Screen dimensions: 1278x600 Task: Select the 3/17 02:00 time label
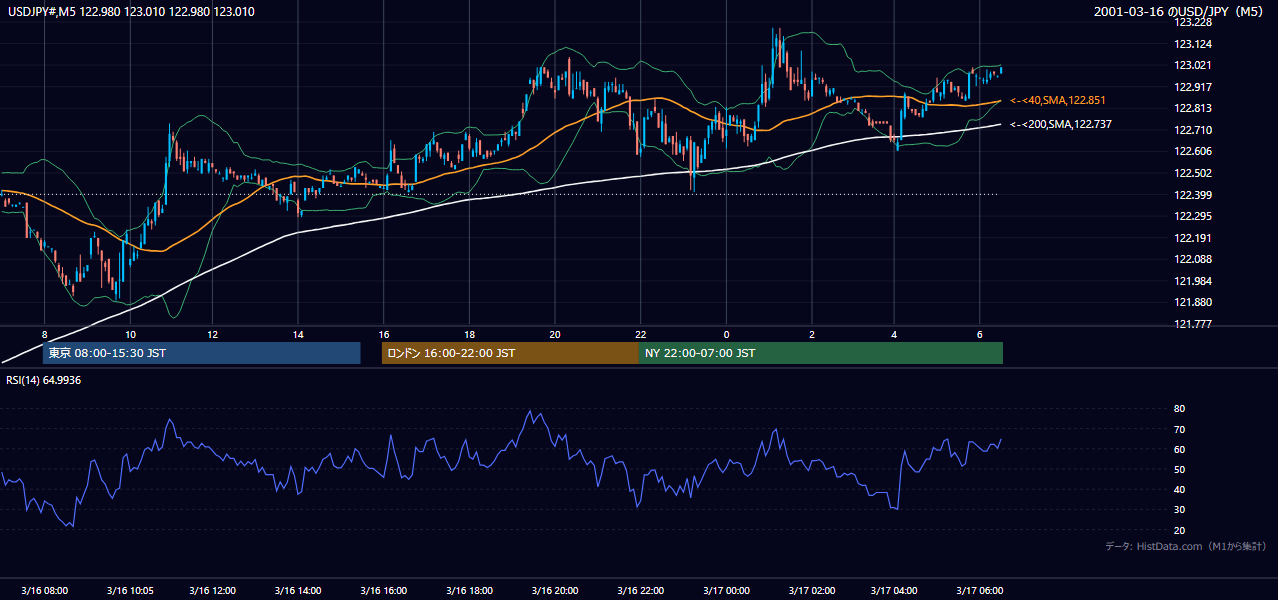811,591
